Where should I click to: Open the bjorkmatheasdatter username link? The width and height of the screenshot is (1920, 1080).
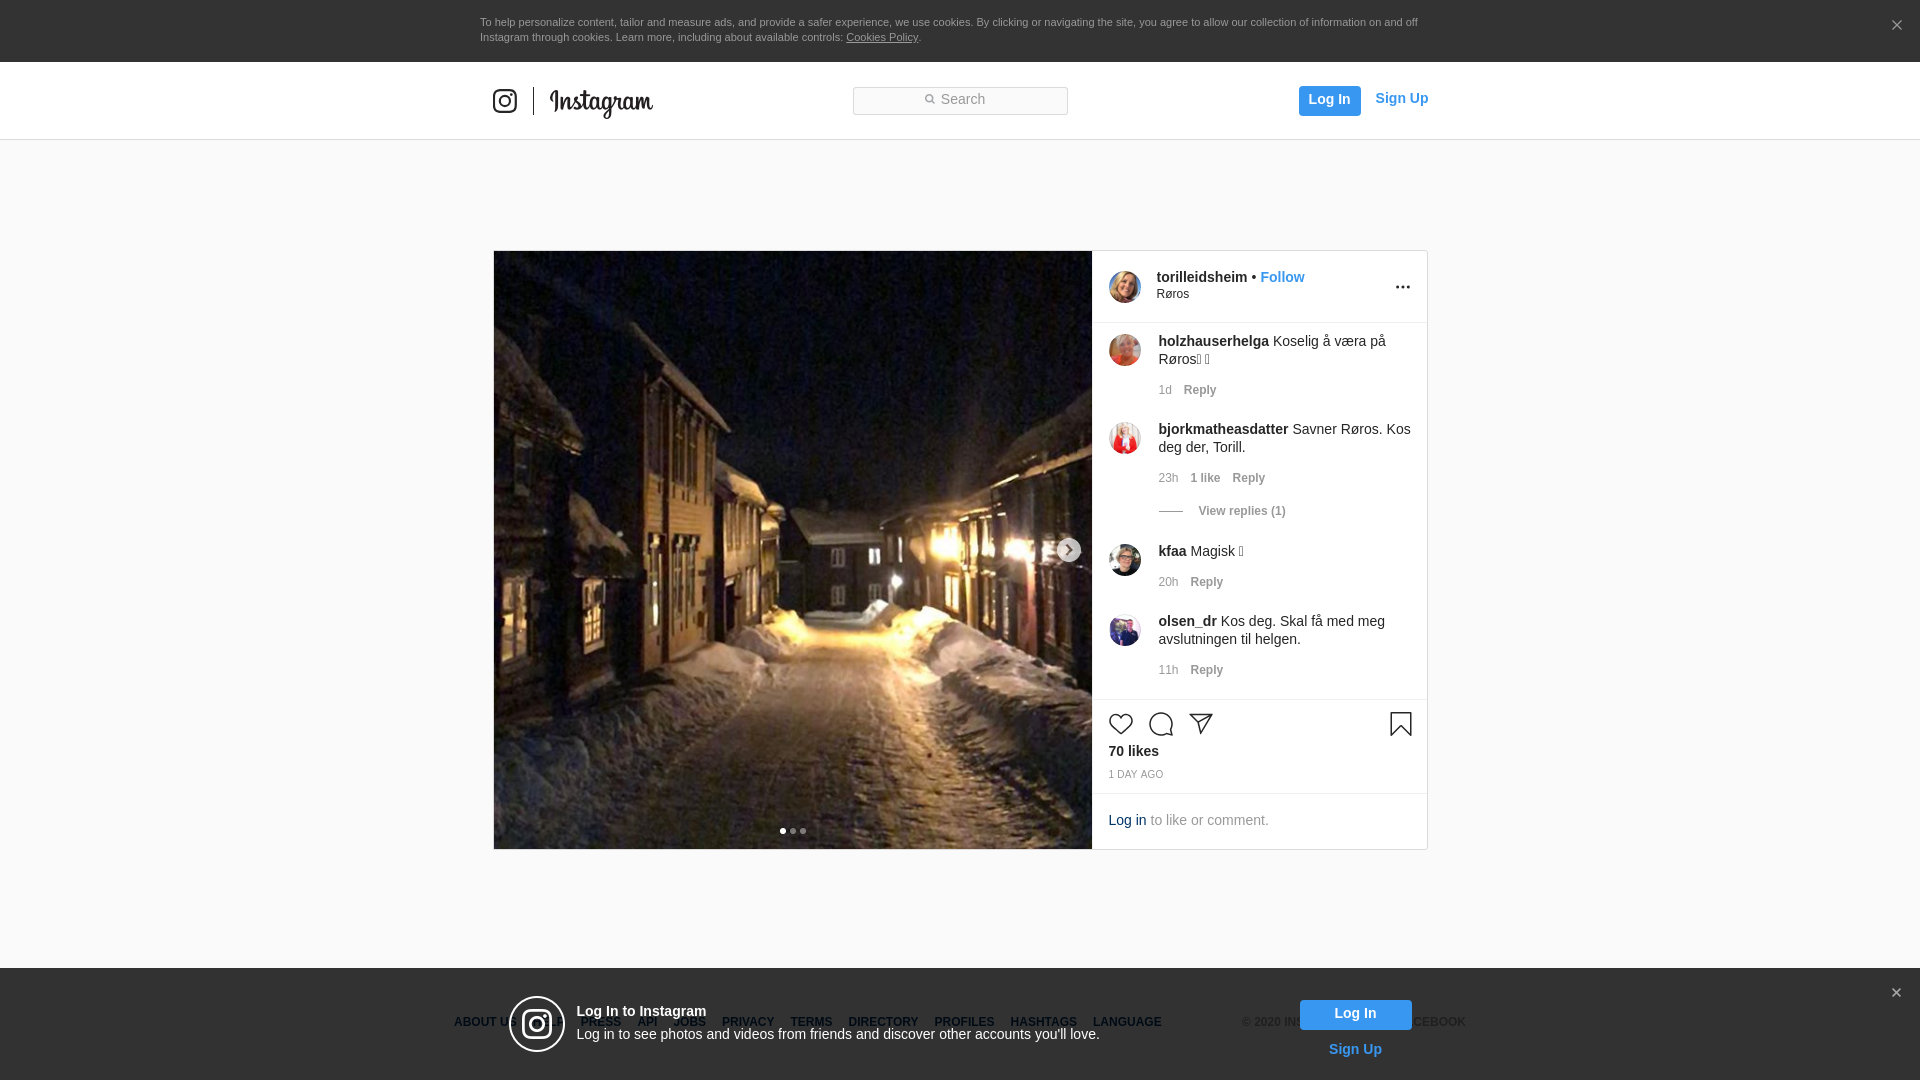click(x=1224, y=429)
